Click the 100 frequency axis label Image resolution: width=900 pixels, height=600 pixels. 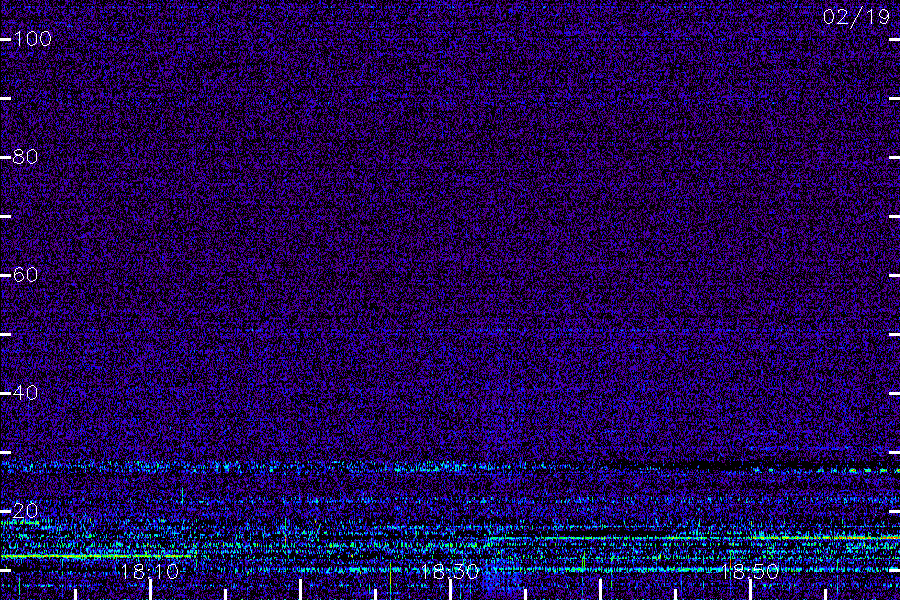[x=32, y=39]
